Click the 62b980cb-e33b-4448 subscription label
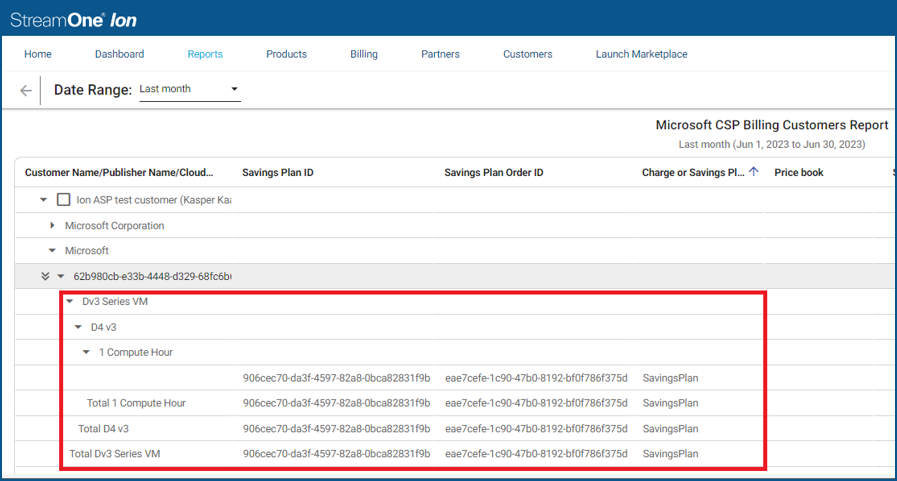The image size is (897, 481). (152, 276)
